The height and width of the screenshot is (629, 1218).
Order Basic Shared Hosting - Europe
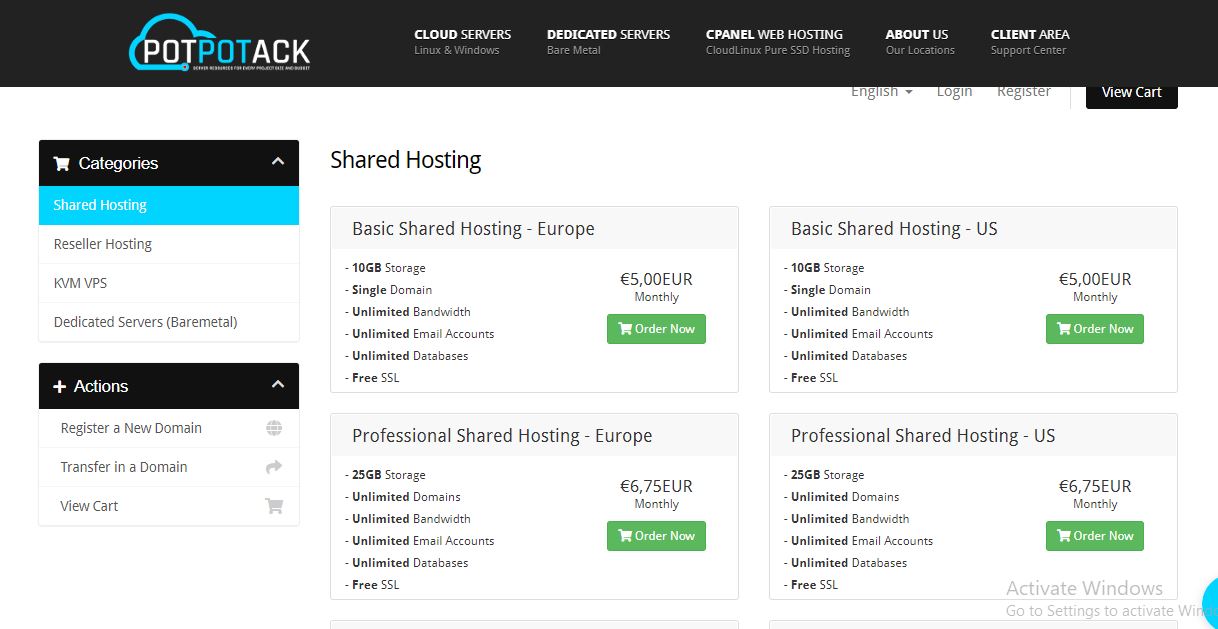tap(656, 329)
